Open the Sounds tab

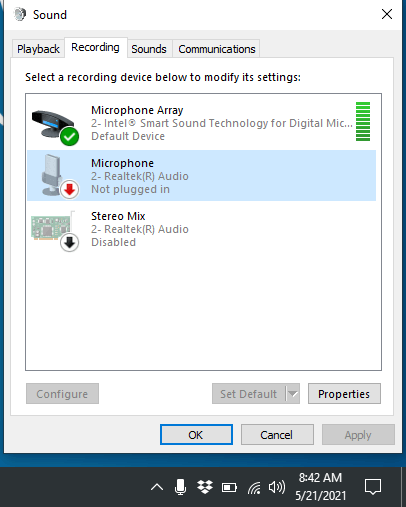click(x=149, y=49)
